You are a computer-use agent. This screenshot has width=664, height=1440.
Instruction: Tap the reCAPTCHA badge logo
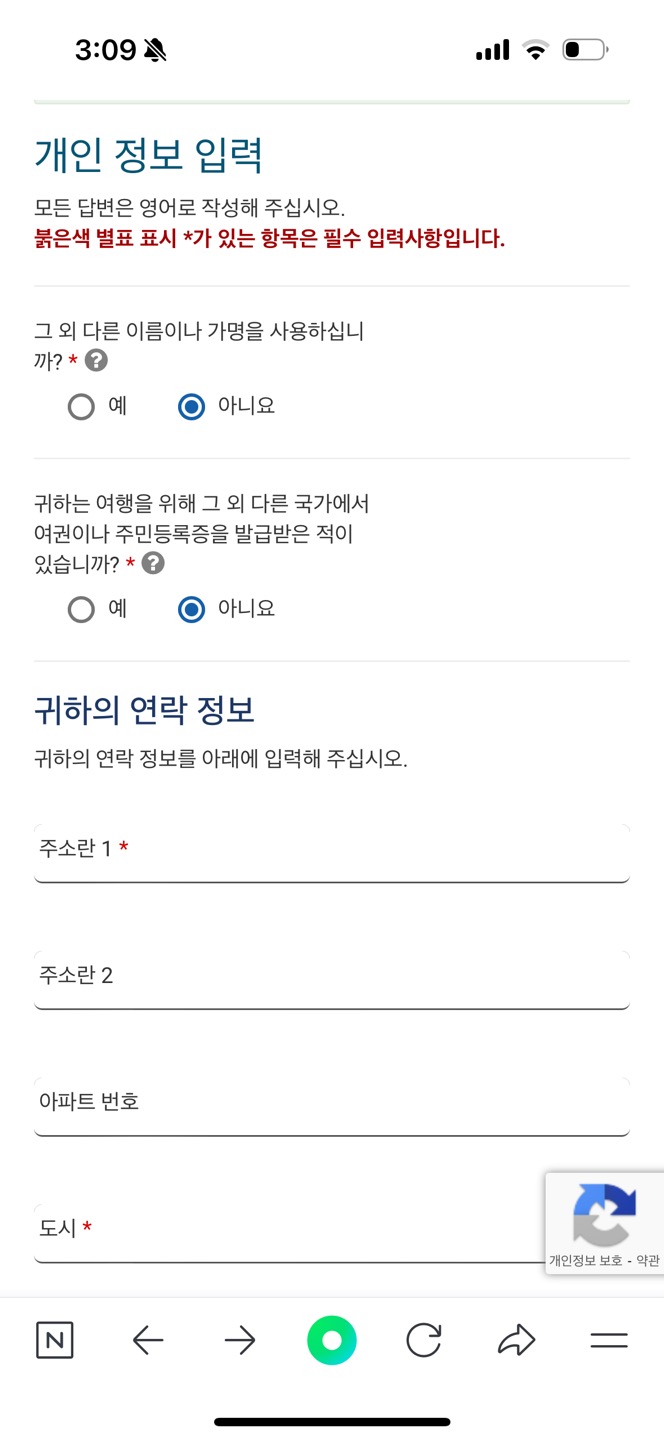604,1213
